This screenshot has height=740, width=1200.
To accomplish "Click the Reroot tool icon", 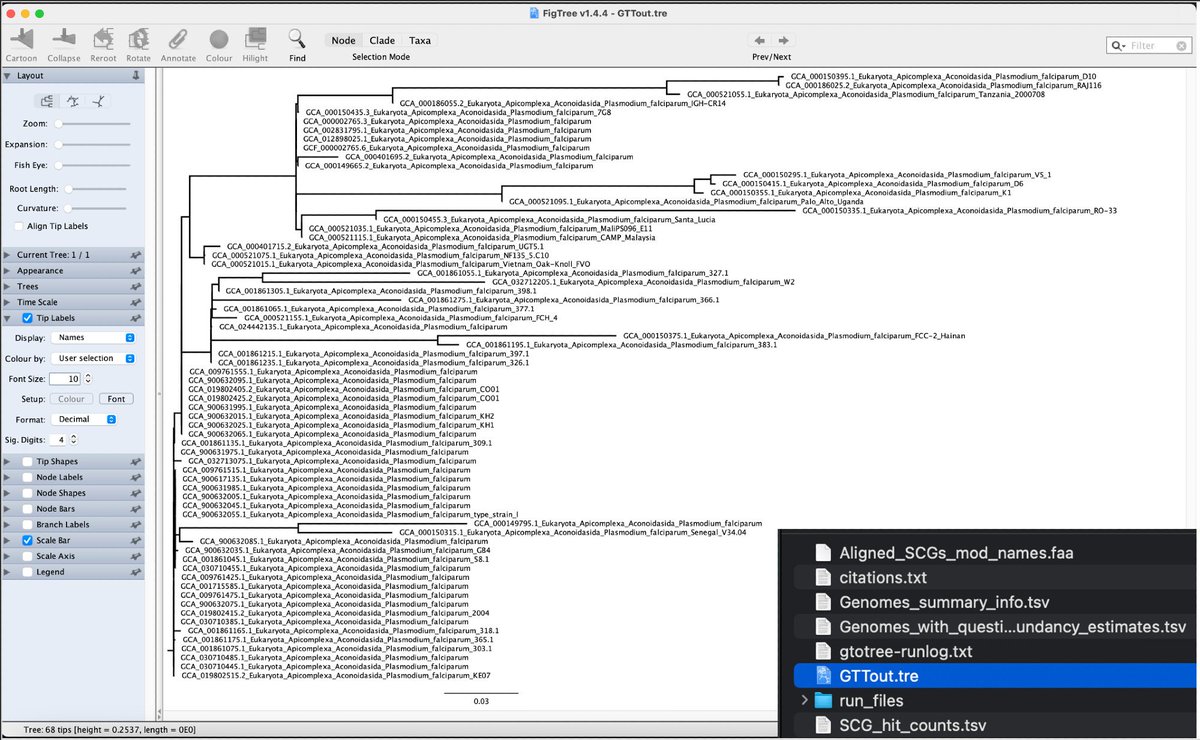I will 103,38.
